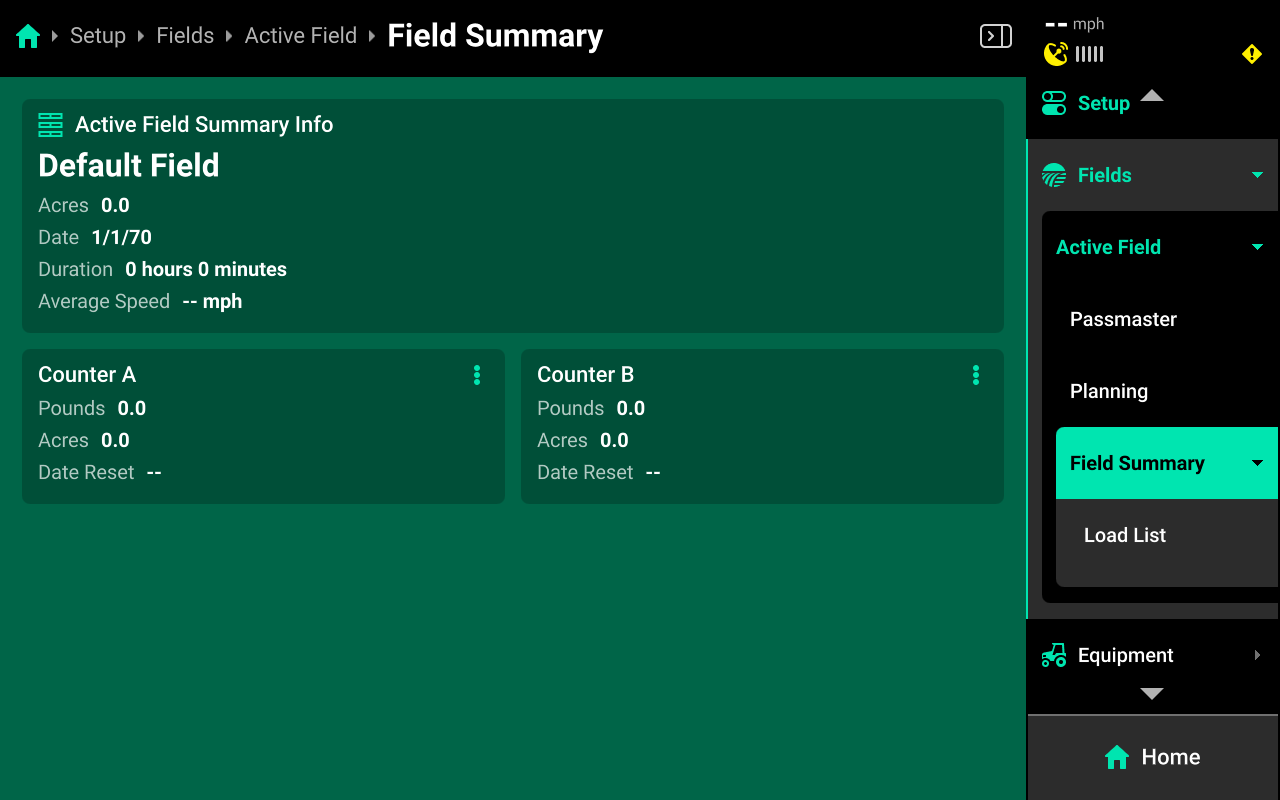Collapse the Field Summary dropdown arrow
The height and width of the screenshot is (800, 1280).
[x=1257, y=463]
